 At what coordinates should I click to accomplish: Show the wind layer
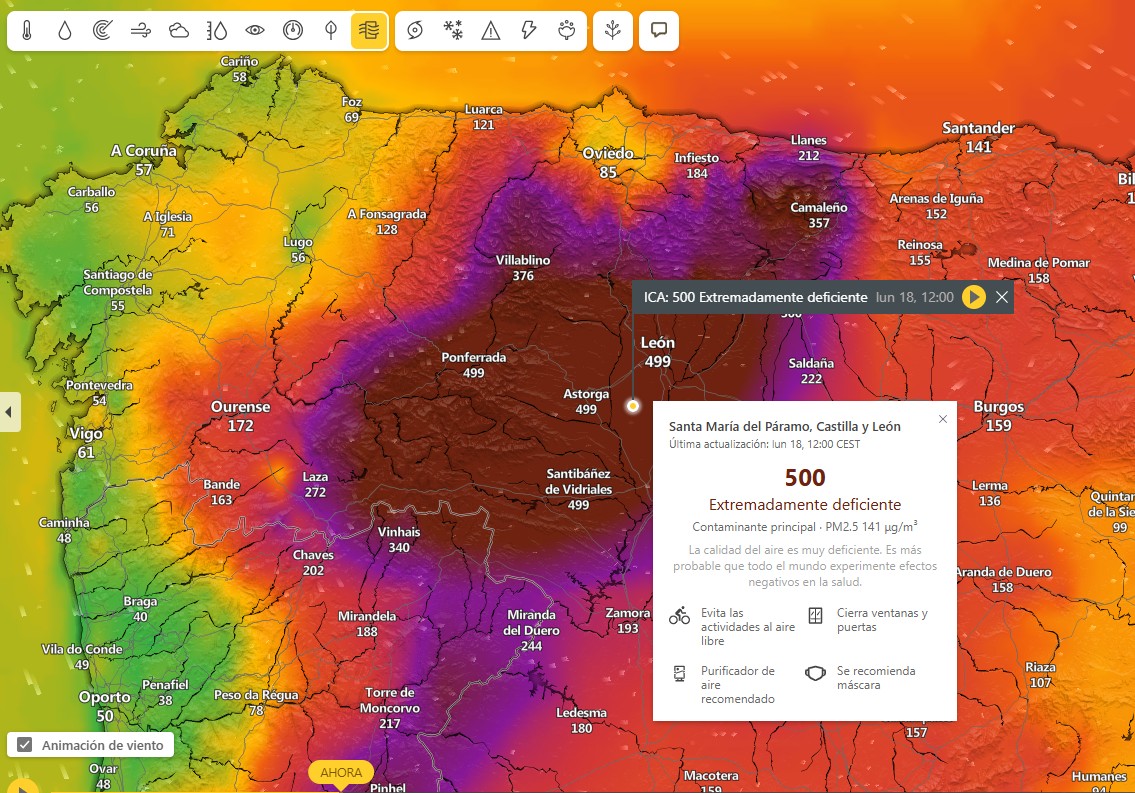tap(141, 31)
